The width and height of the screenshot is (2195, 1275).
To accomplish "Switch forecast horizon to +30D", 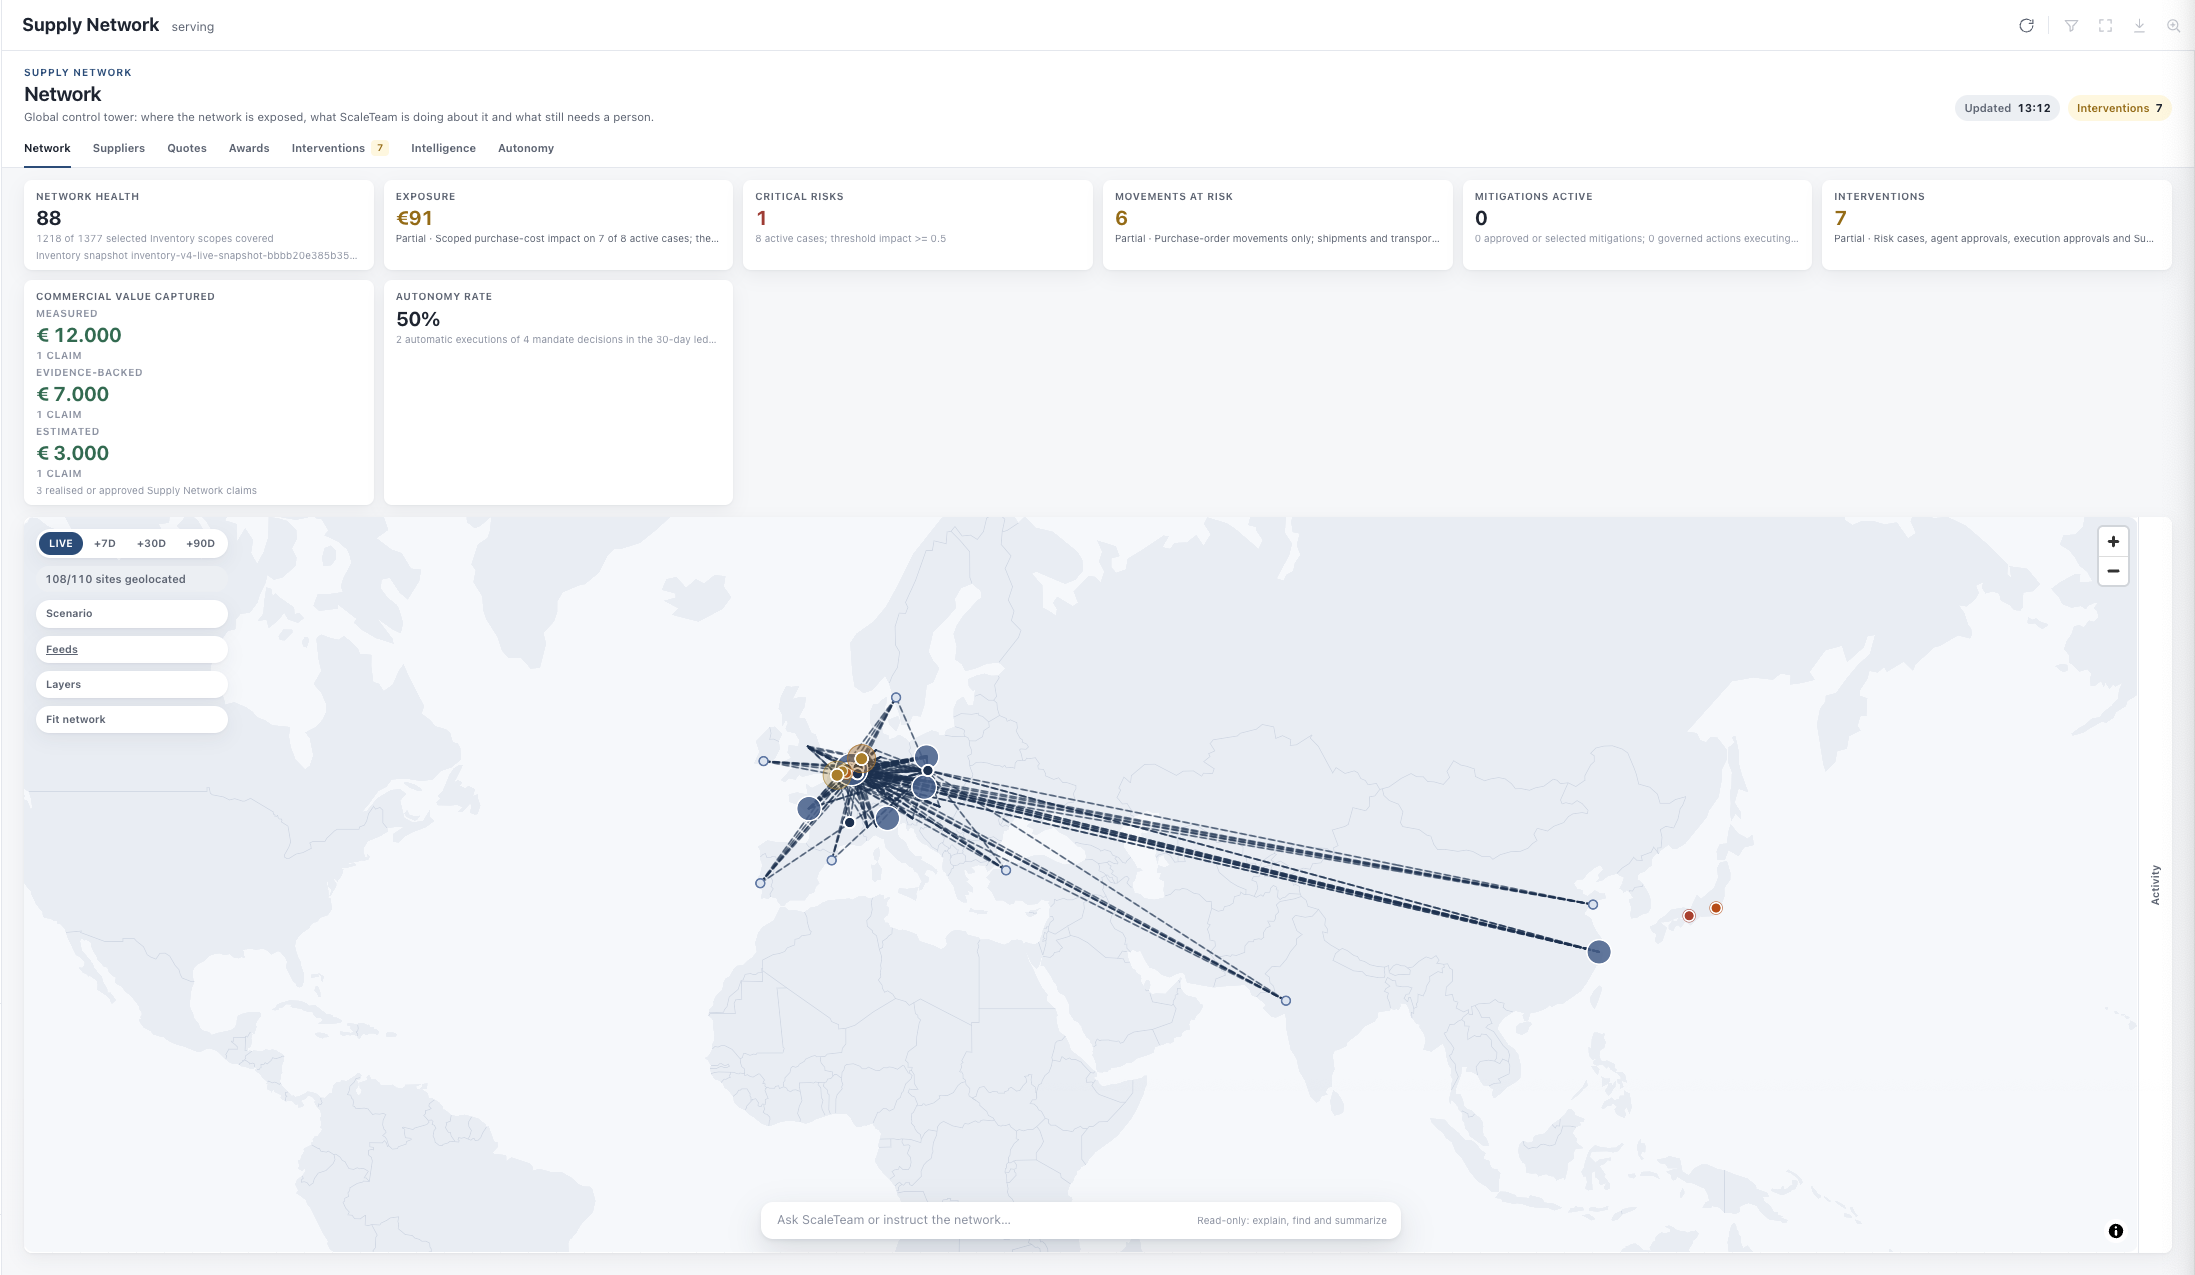I will [151, 543].
